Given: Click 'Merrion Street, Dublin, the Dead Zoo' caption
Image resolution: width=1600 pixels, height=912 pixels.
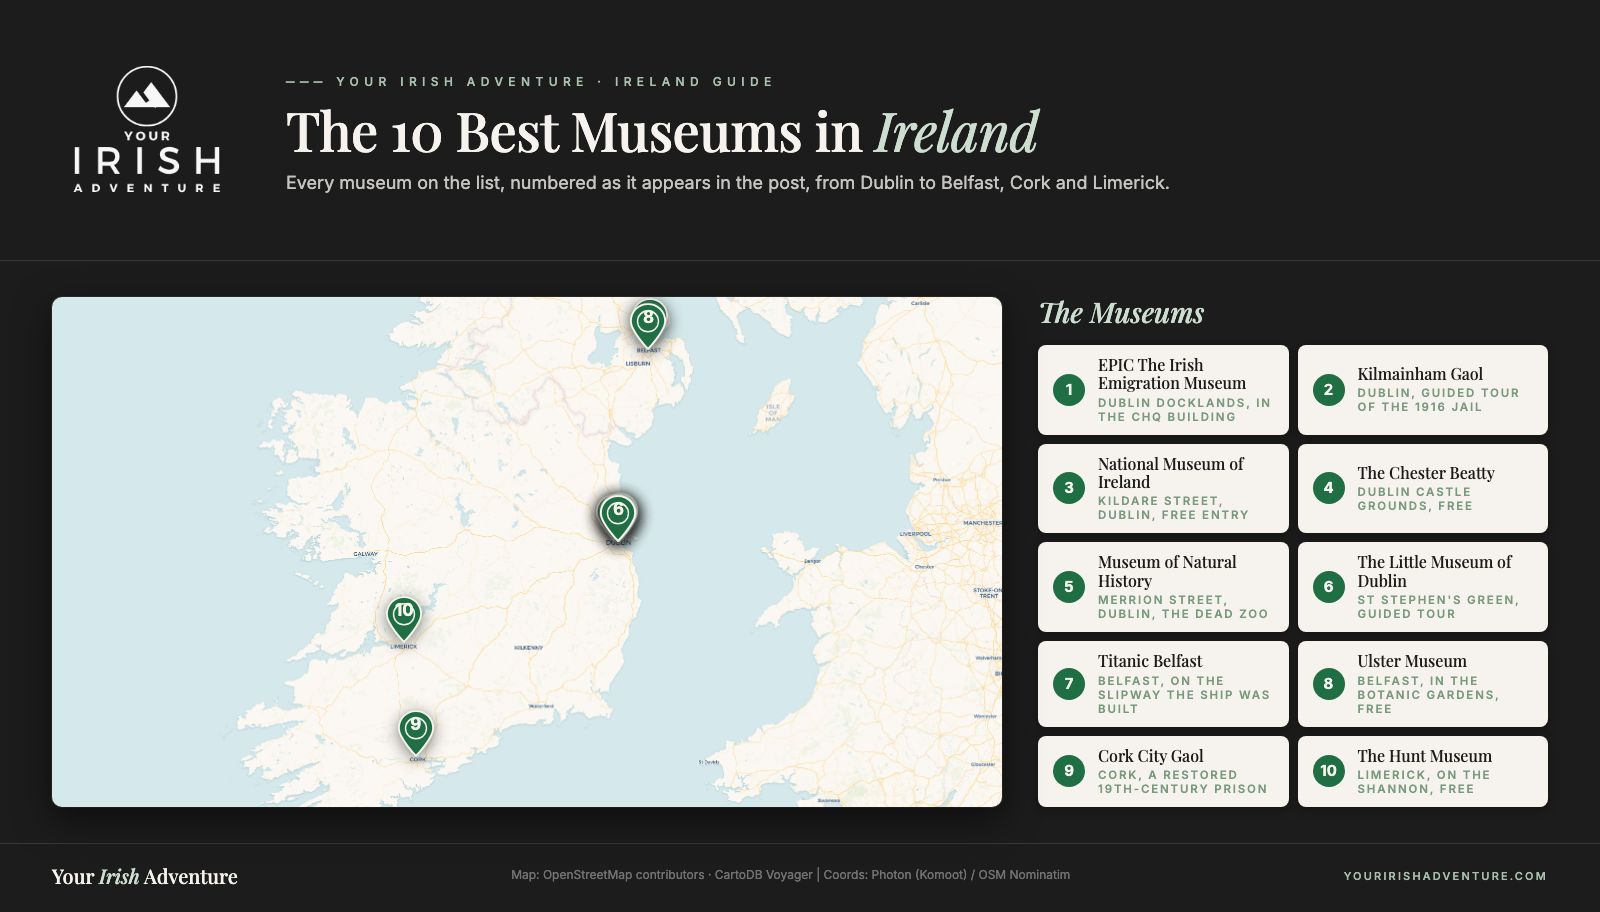Looking at the screenshot, I should point(1183,607).
